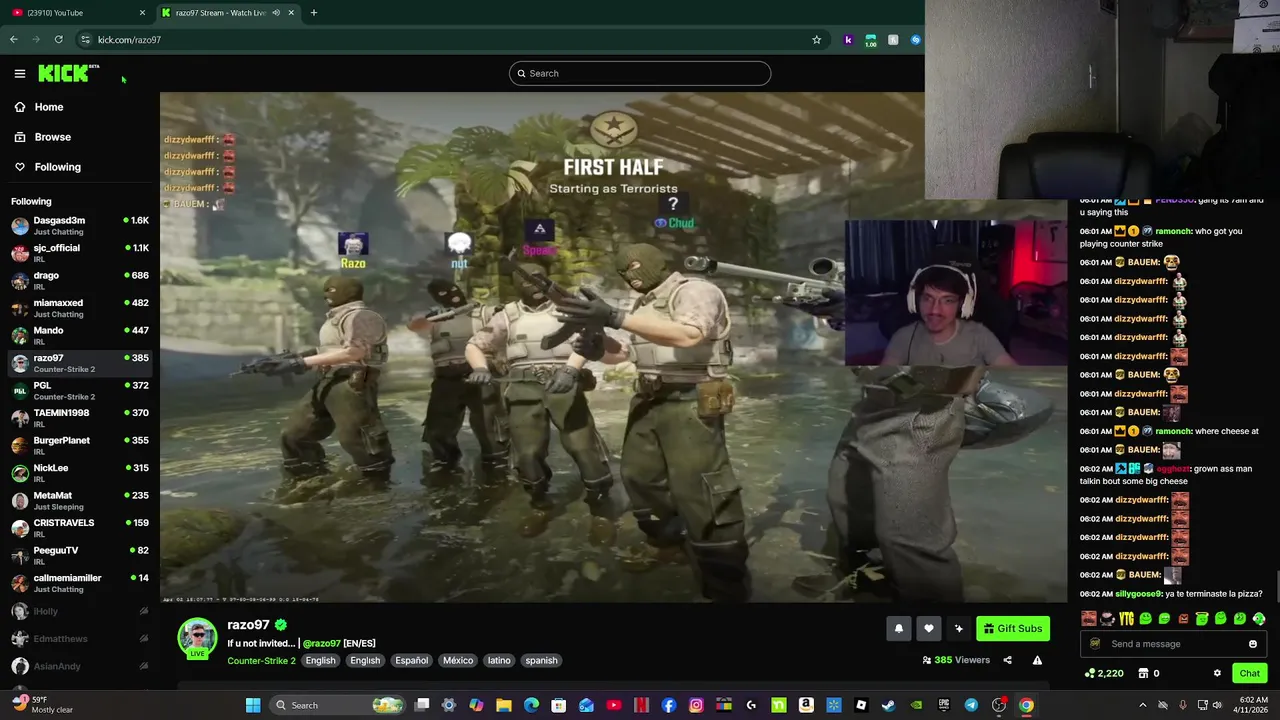Open drago channel in Following list

click(80, 280)
